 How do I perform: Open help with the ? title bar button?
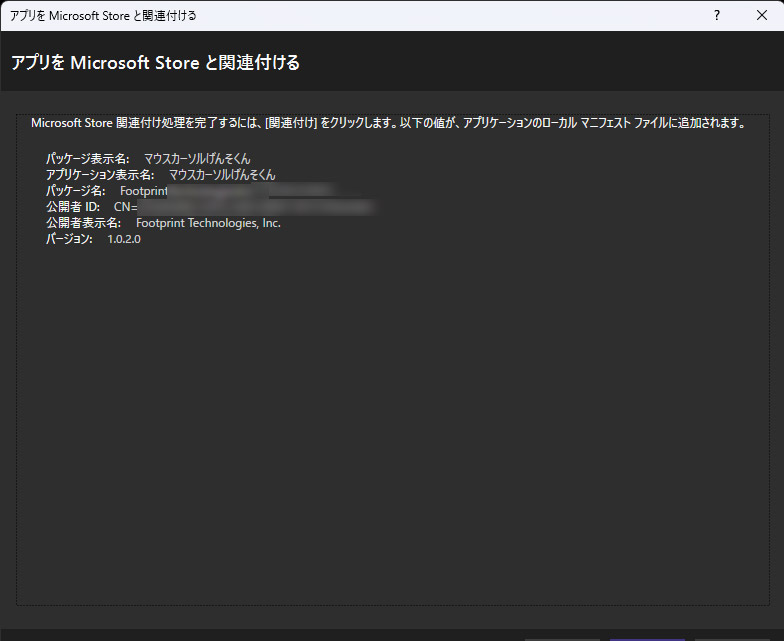coord(716,16)
